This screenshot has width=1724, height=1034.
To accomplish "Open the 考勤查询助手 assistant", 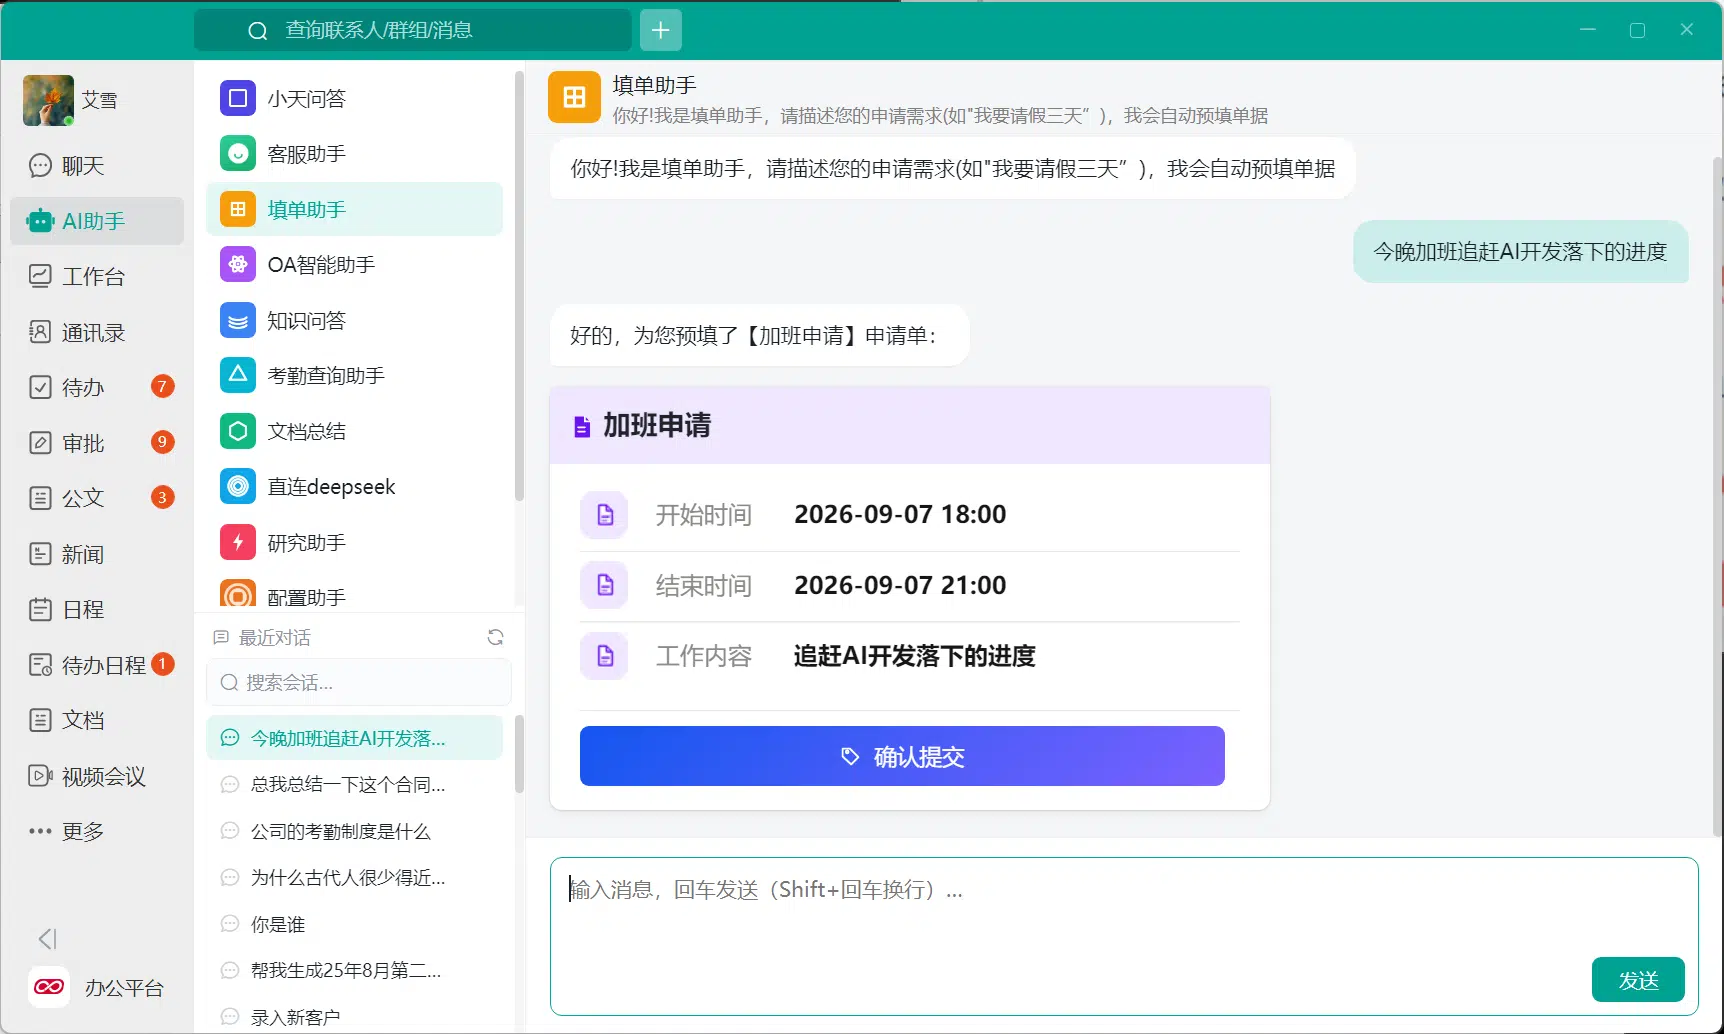I will point(355,376).
